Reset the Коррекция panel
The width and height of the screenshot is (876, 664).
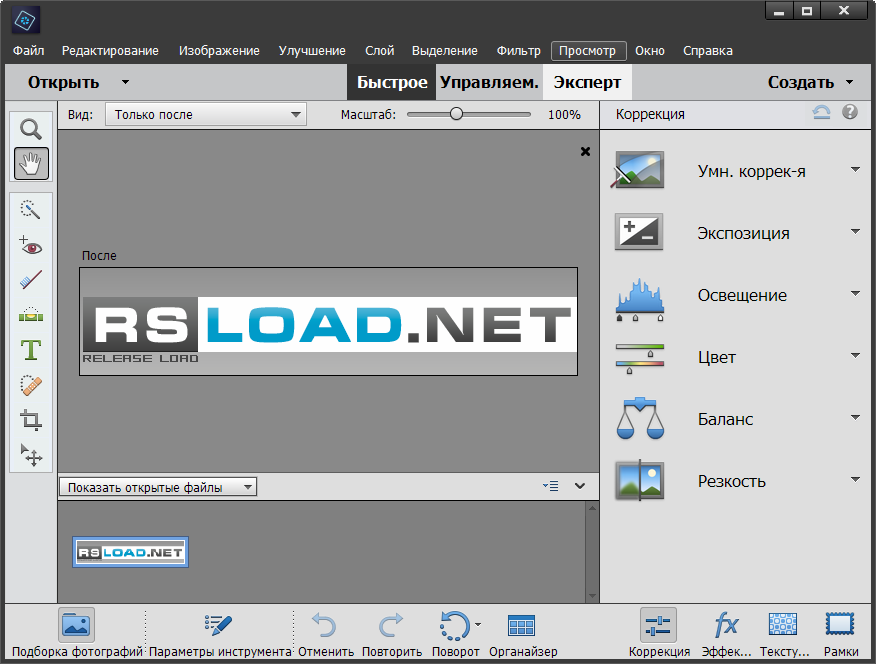click(821, 113)
